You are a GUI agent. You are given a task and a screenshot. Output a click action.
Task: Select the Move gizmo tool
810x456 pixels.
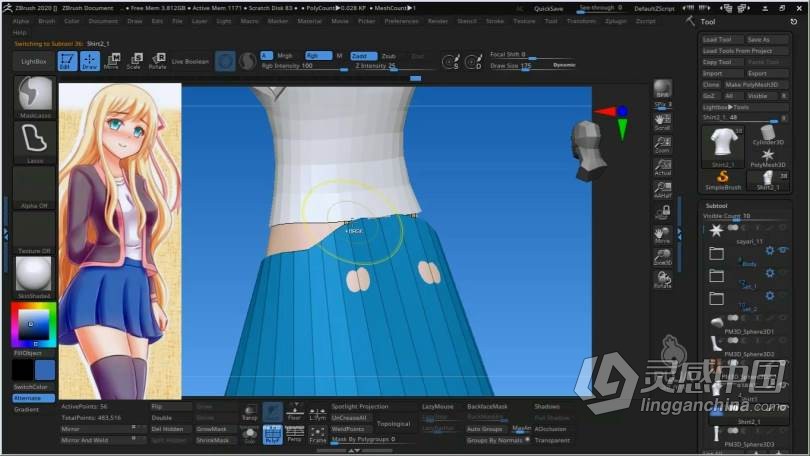coord(112,61)
